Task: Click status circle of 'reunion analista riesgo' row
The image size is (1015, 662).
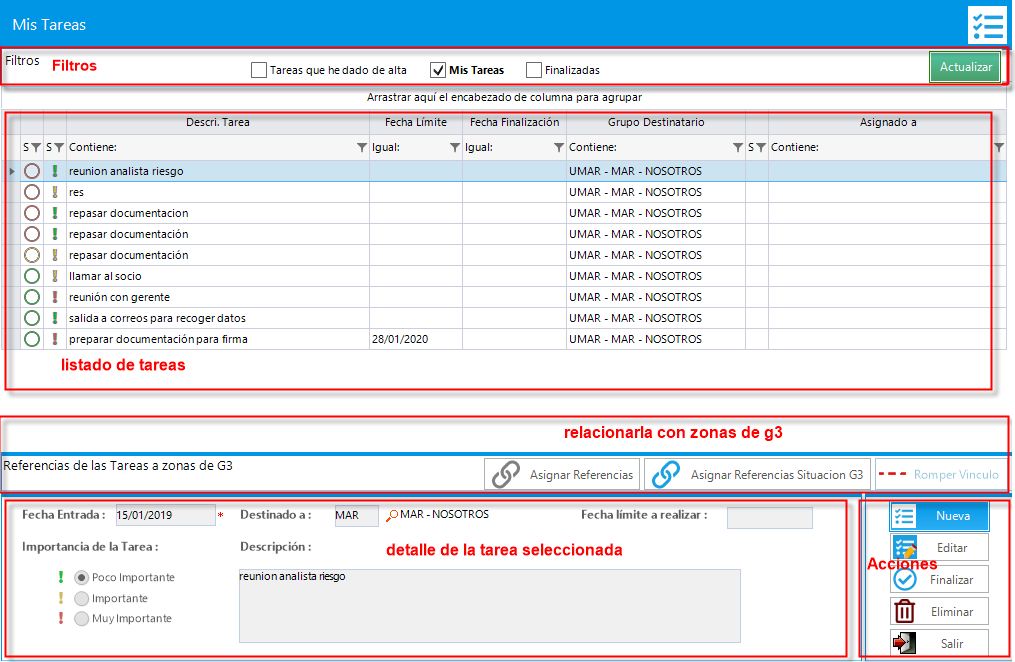Action: pos(32,171)
